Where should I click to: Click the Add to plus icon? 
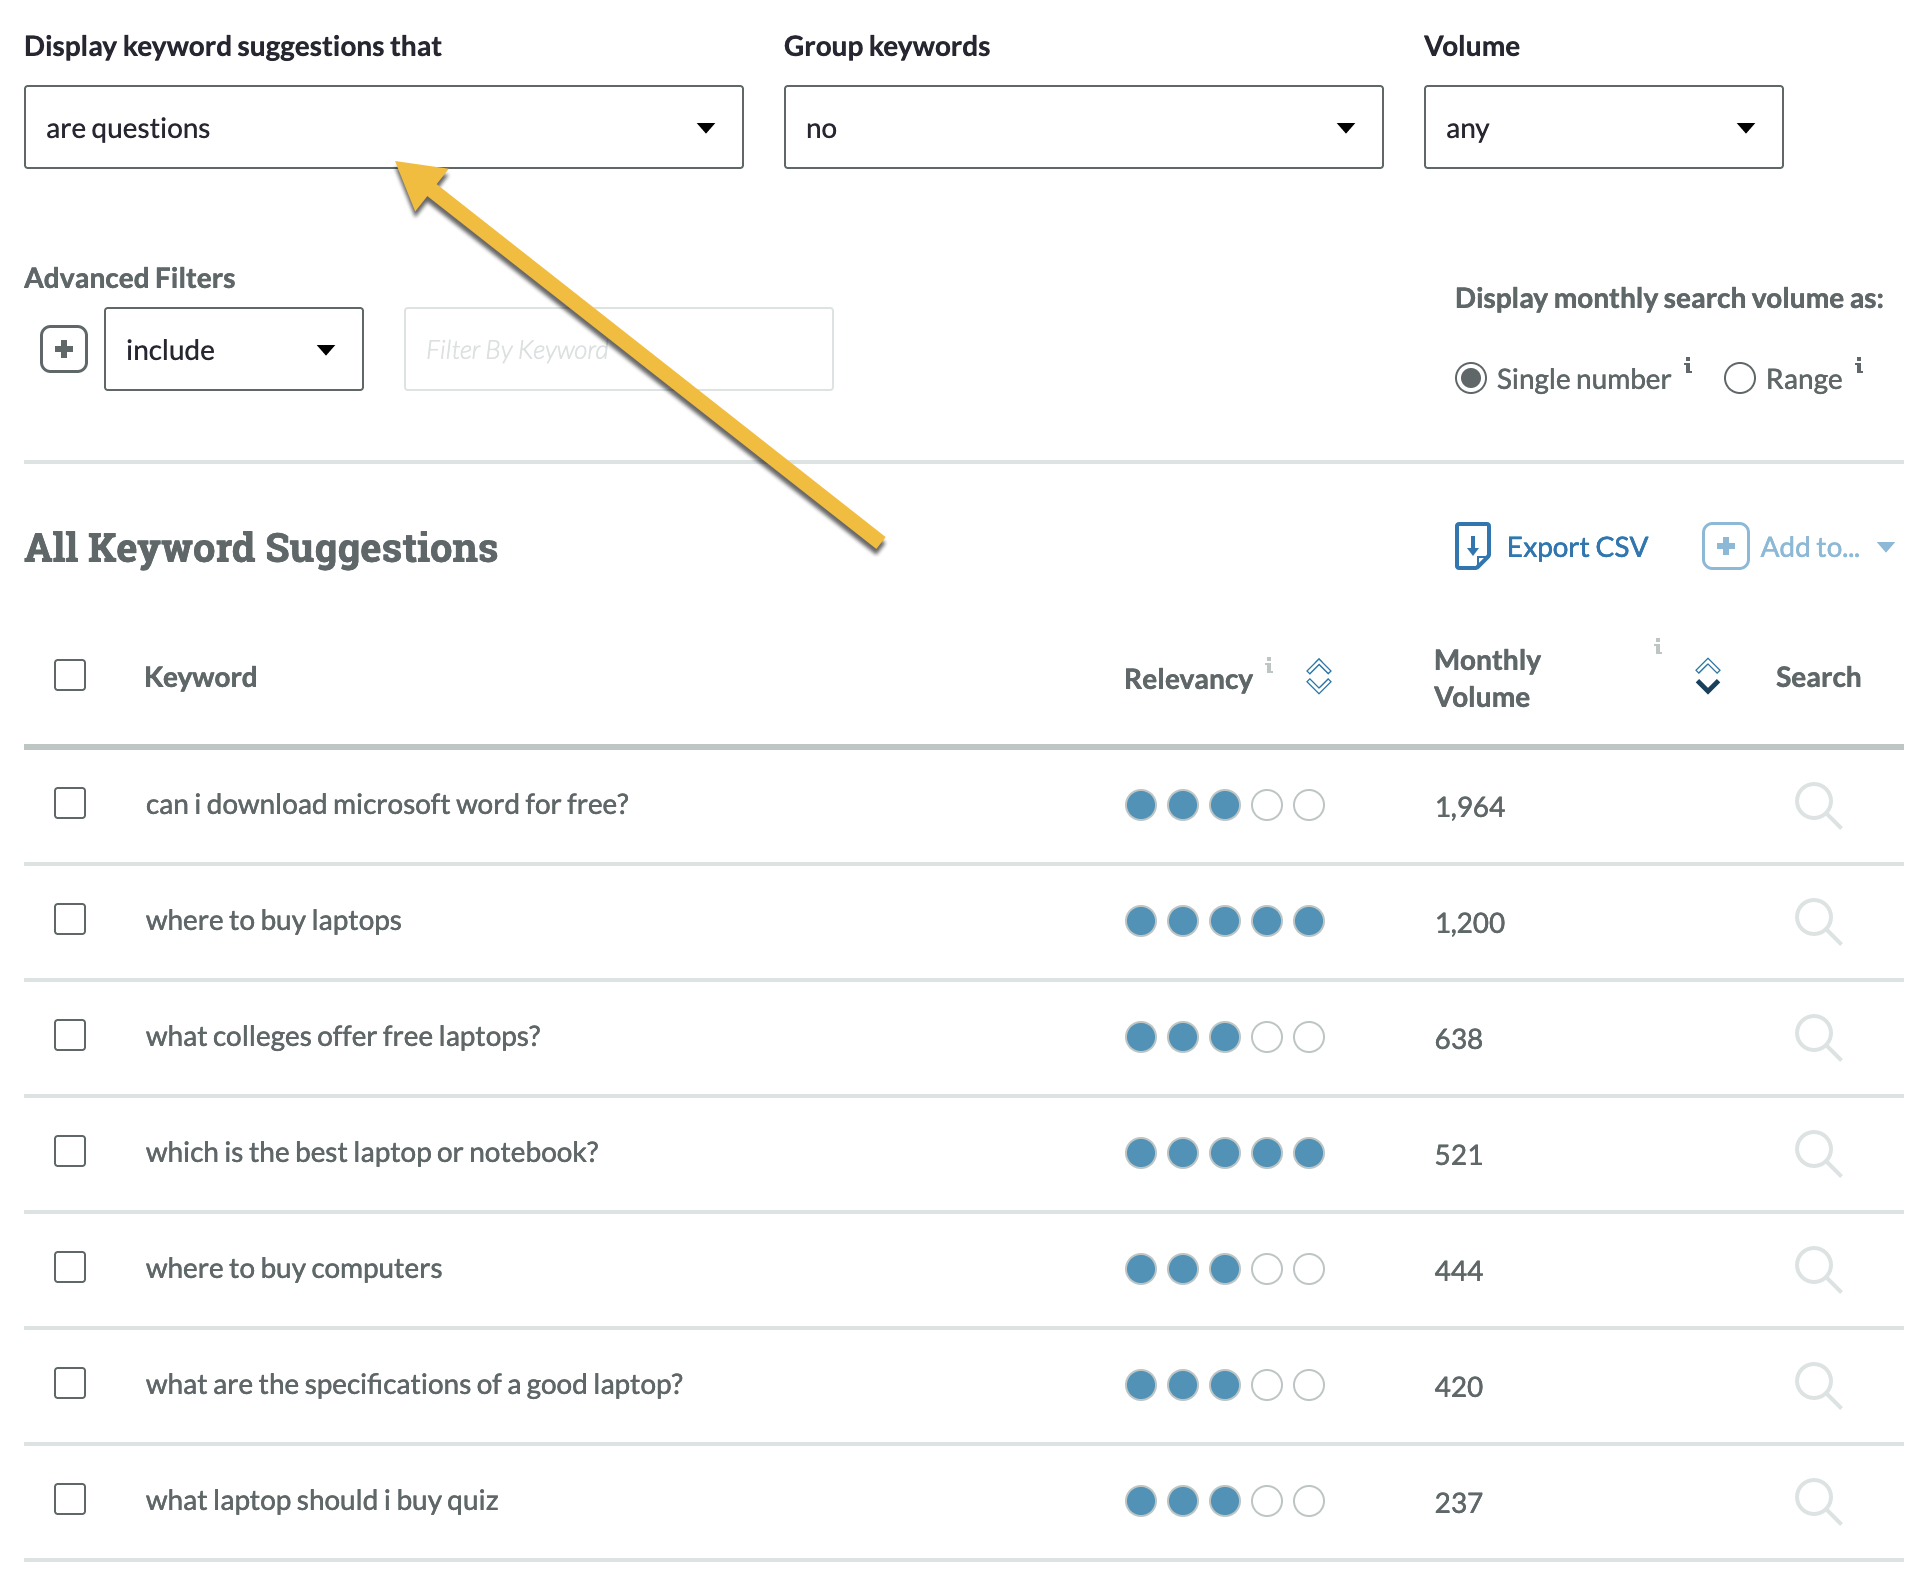click(1725, 546)
